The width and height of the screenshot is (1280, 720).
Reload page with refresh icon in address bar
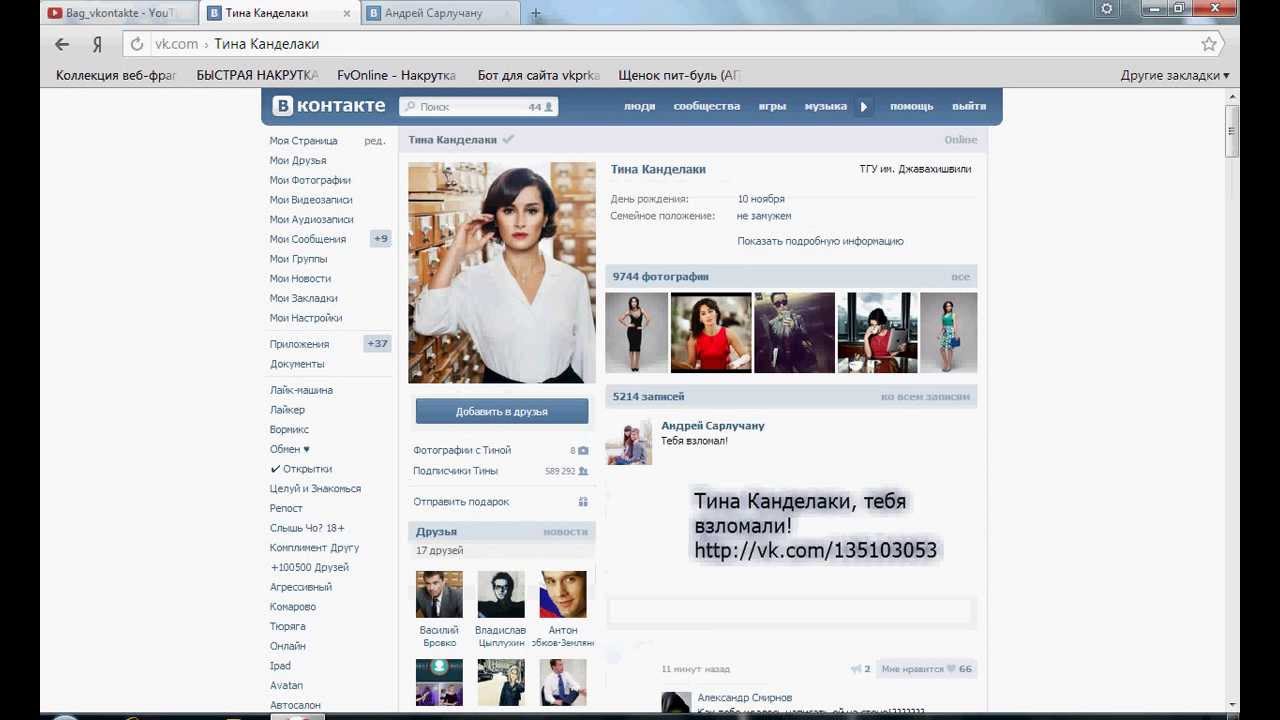(137, 44)
